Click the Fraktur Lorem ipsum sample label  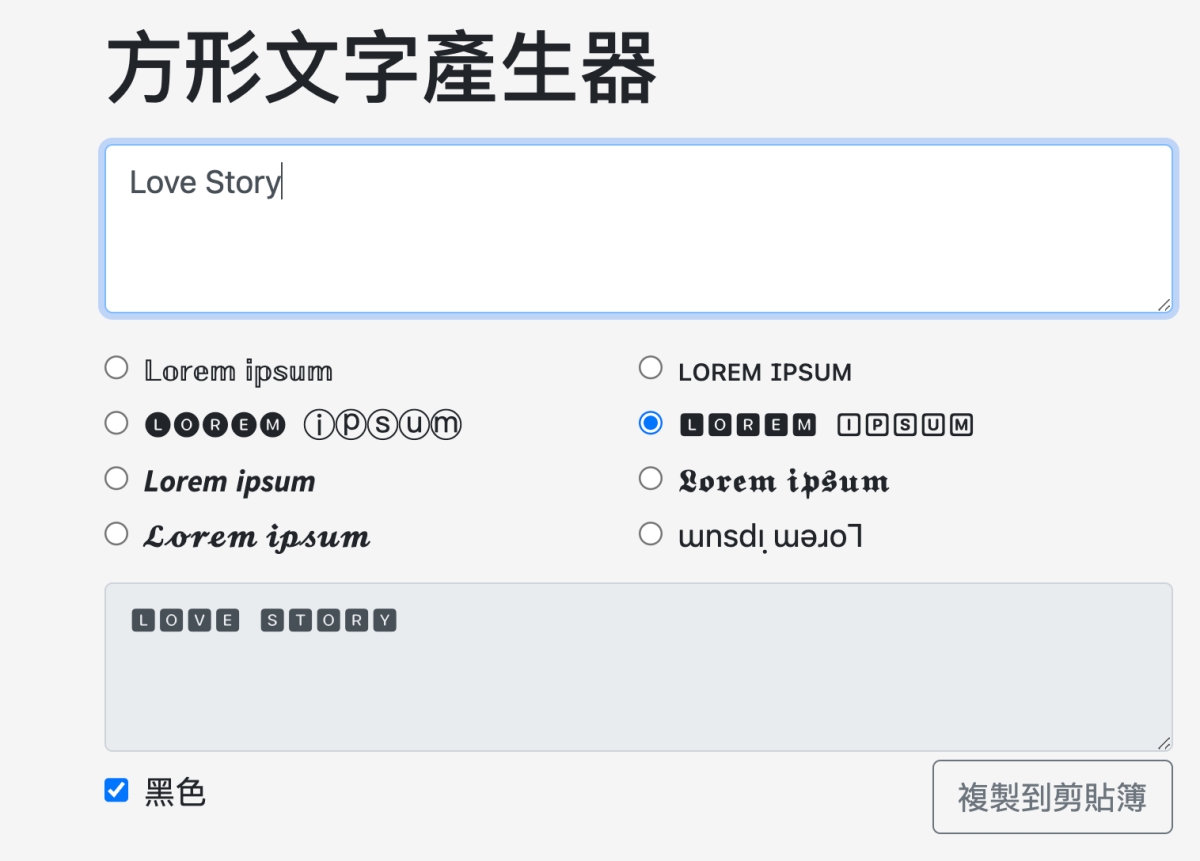point(783,481)
